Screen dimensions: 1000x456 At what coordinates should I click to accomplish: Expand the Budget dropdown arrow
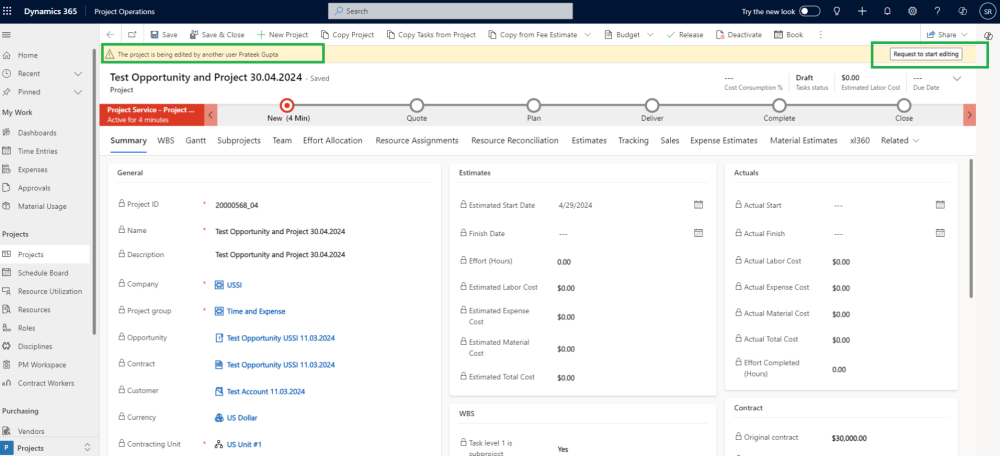(x=650, y=35)
